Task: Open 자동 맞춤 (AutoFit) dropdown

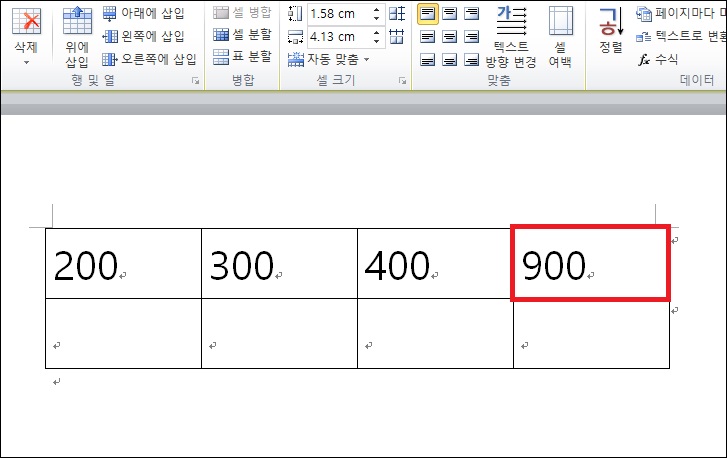Action: tap(328, 59)
